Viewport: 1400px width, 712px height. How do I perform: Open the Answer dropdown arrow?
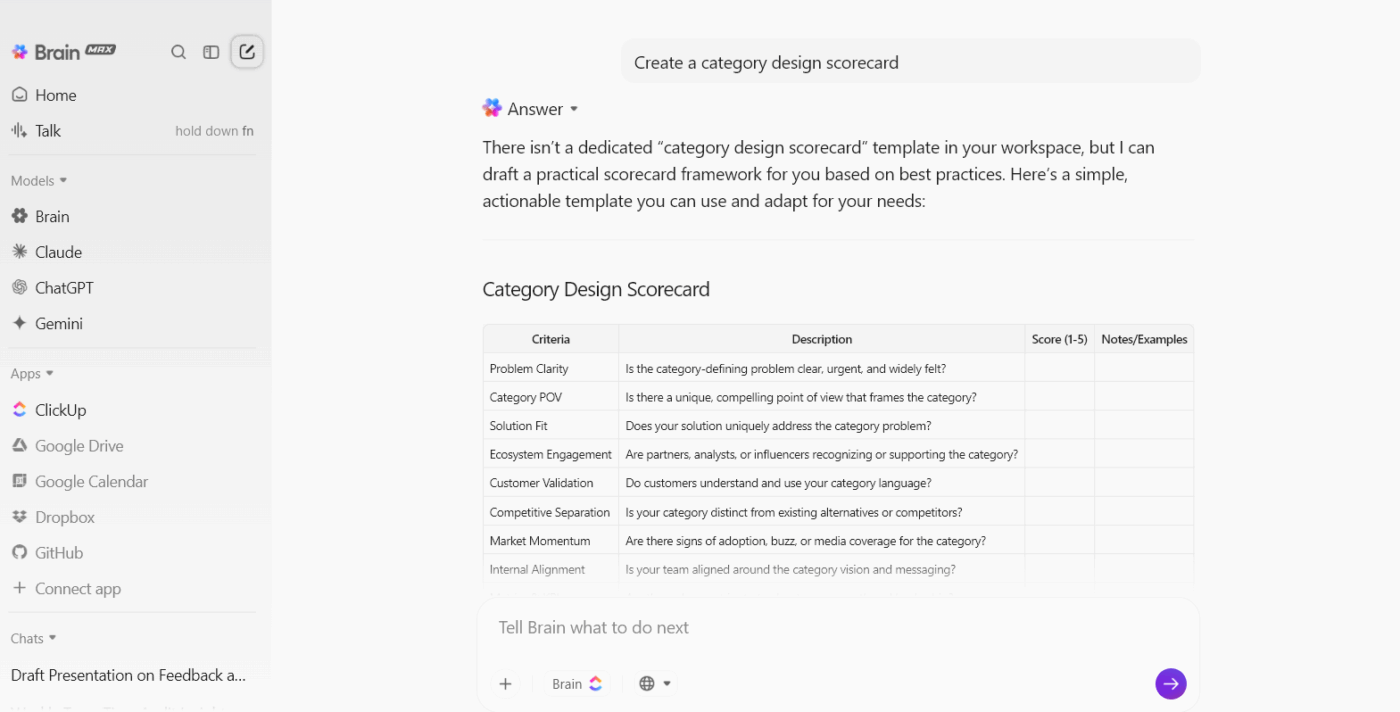574,108
